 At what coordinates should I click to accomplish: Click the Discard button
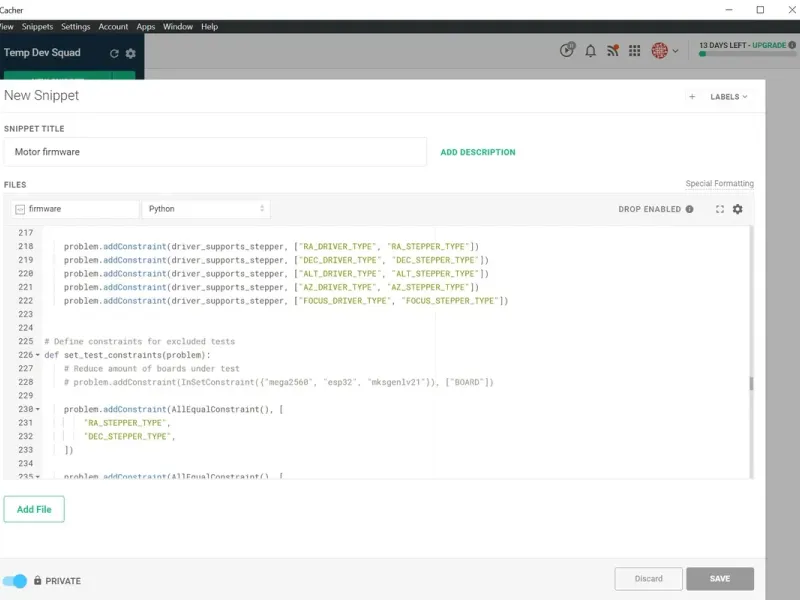648,579
